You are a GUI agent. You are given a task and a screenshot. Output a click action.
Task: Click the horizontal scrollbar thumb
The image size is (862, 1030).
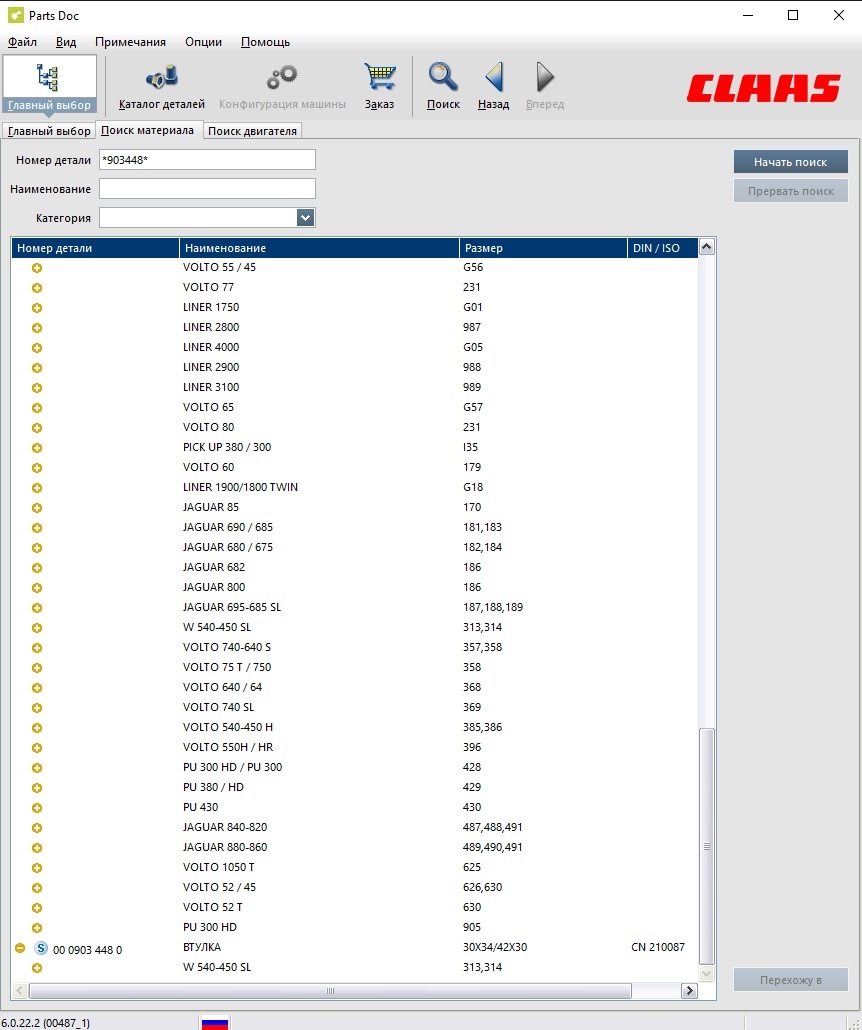coord(330,991)
